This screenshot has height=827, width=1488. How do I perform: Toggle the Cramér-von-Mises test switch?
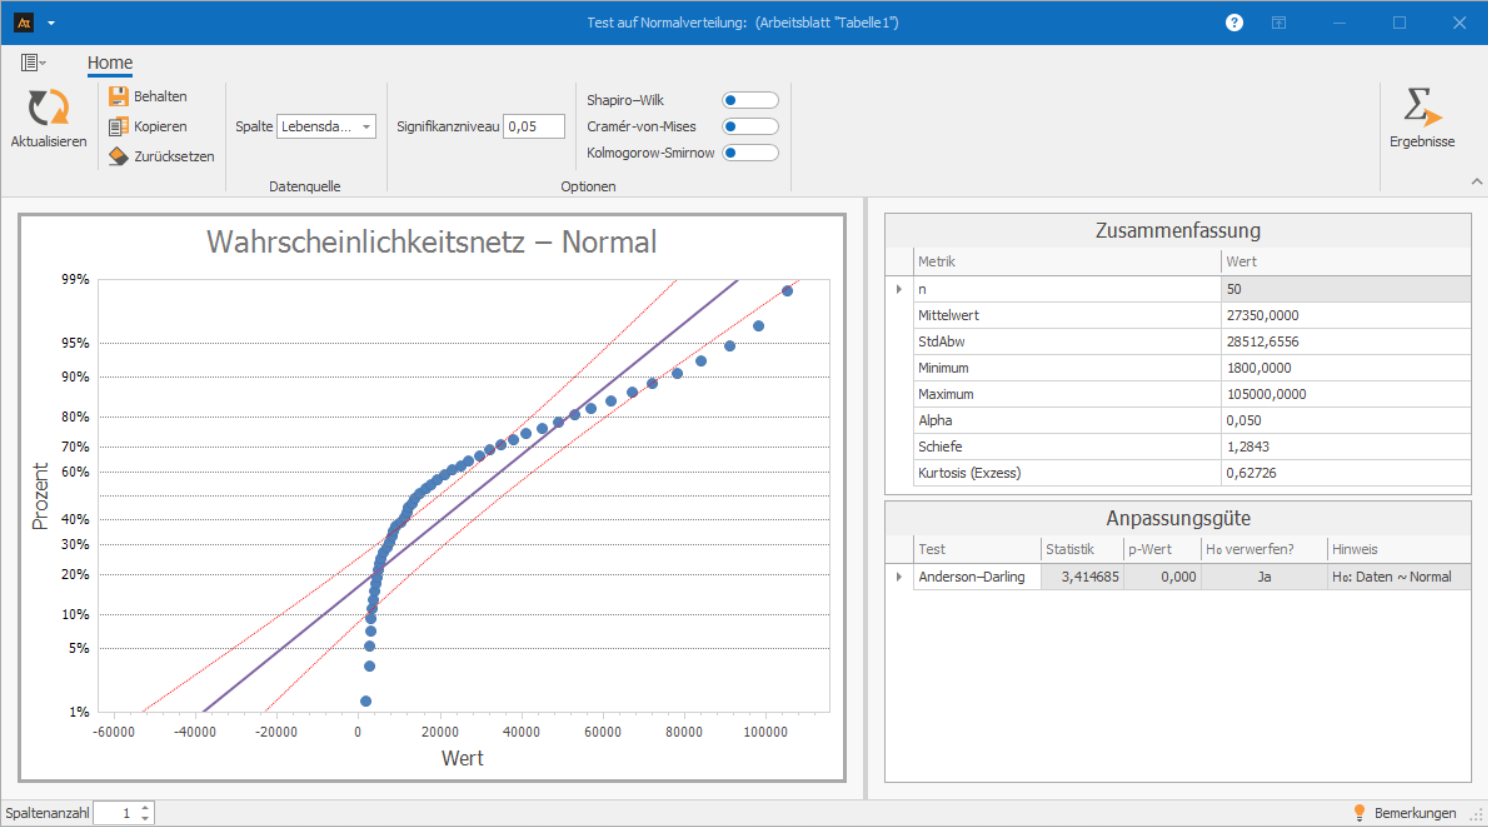[x=750, y=126]
